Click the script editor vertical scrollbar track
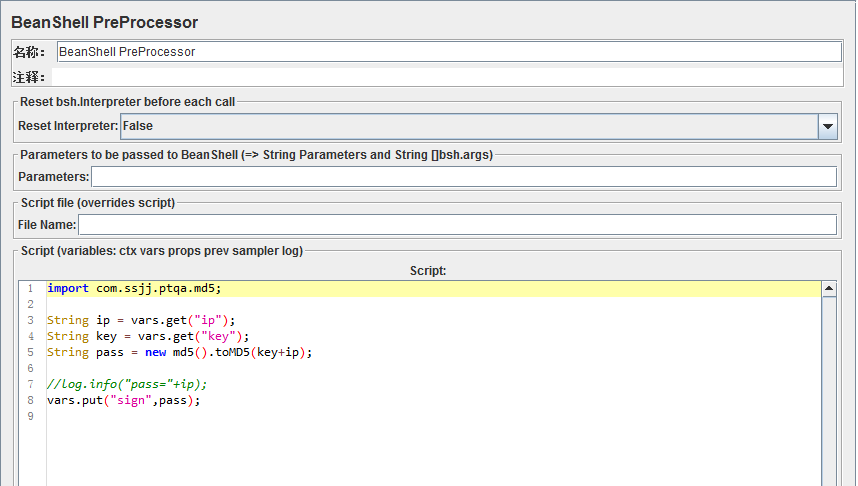The height and width of the screenshot is (486, 858). click(x=829, y=391)
